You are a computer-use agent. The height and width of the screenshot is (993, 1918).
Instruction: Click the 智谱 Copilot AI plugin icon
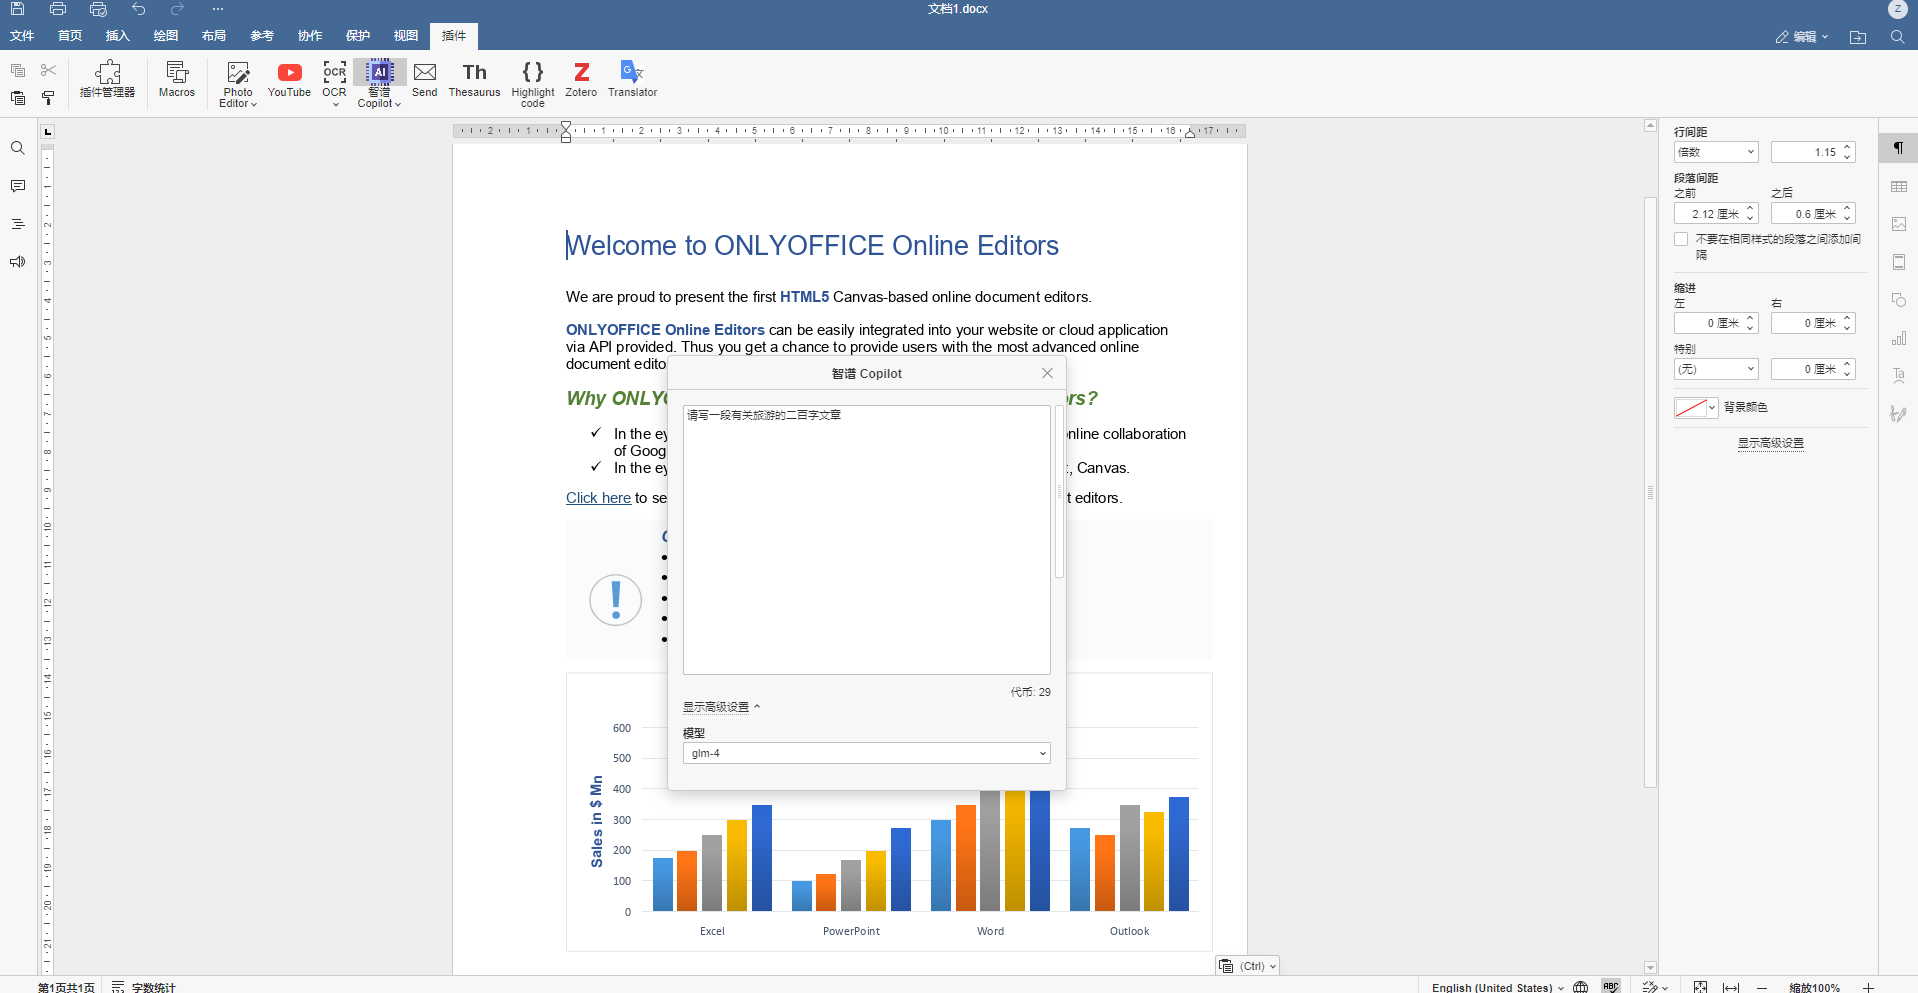[x=380, y=73]
